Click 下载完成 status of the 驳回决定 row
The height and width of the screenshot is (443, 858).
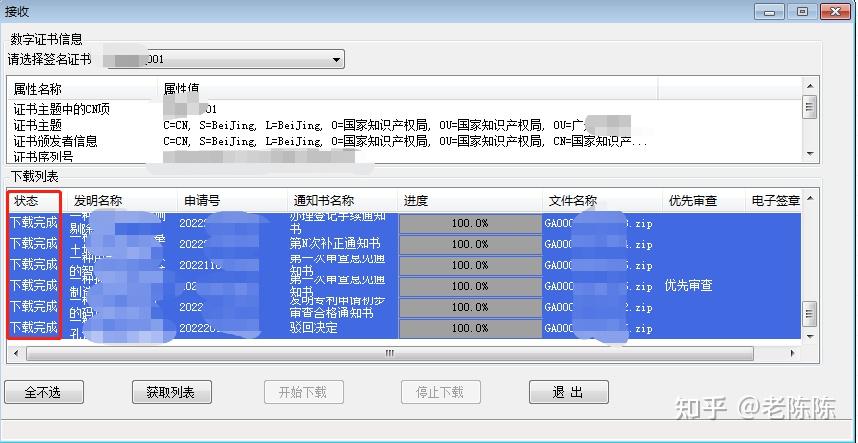click(x=34, y=328)
